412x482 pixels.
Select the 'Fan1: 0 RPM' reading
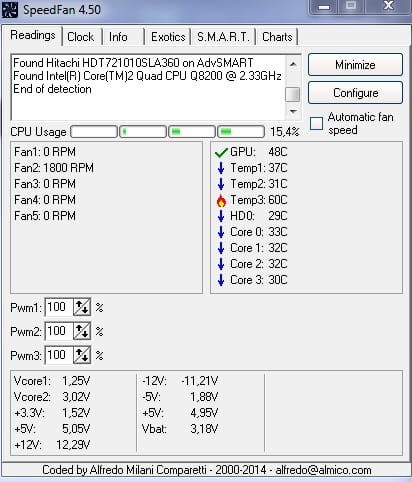coord(45,152)
